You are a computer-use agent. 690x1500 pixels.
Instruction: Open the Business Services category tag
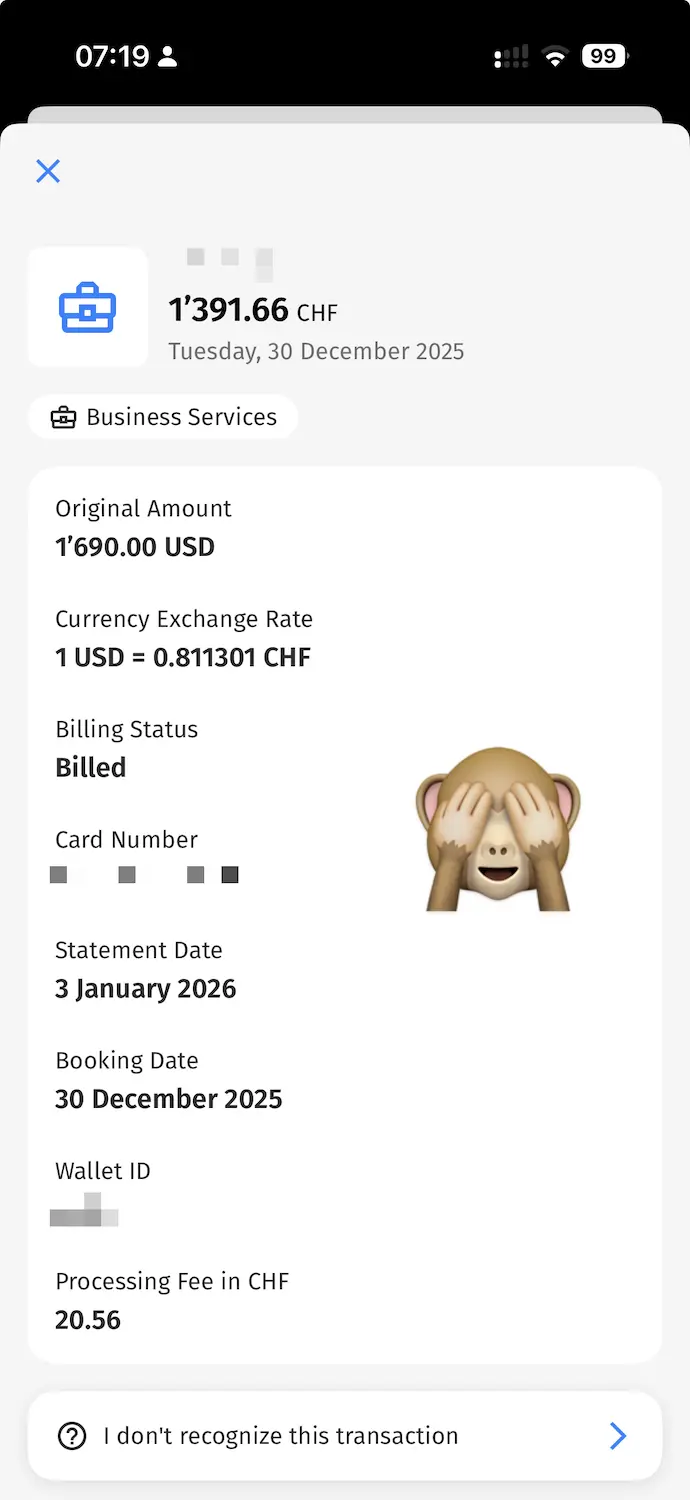[x=163, y=417]
